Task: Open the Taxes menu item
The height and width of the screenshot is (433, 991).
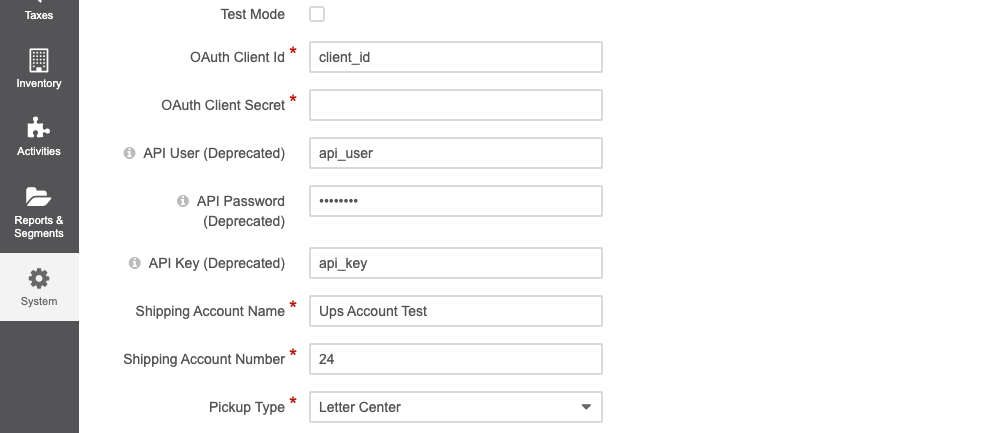Action: 39,12
